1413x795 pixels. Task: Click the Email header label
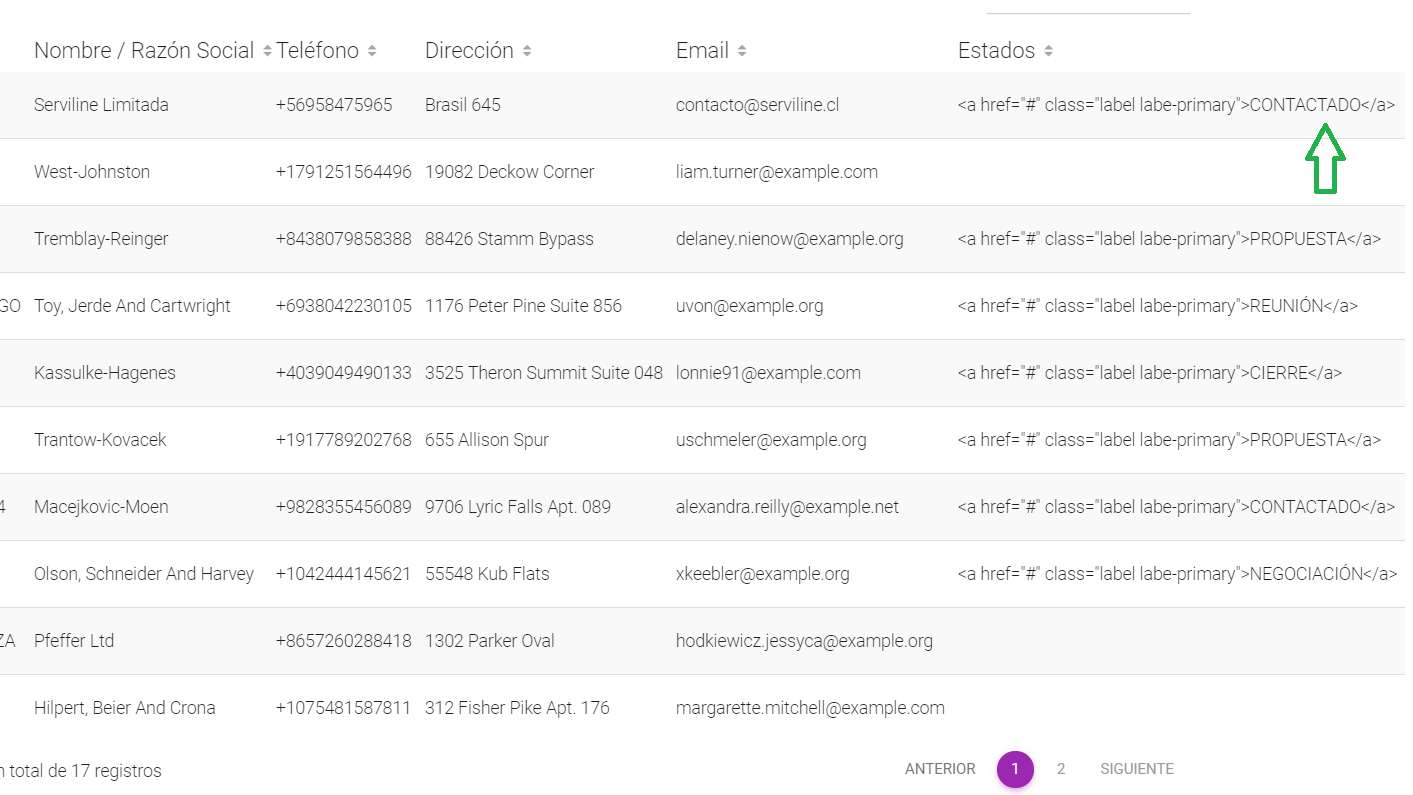(702, 51)
